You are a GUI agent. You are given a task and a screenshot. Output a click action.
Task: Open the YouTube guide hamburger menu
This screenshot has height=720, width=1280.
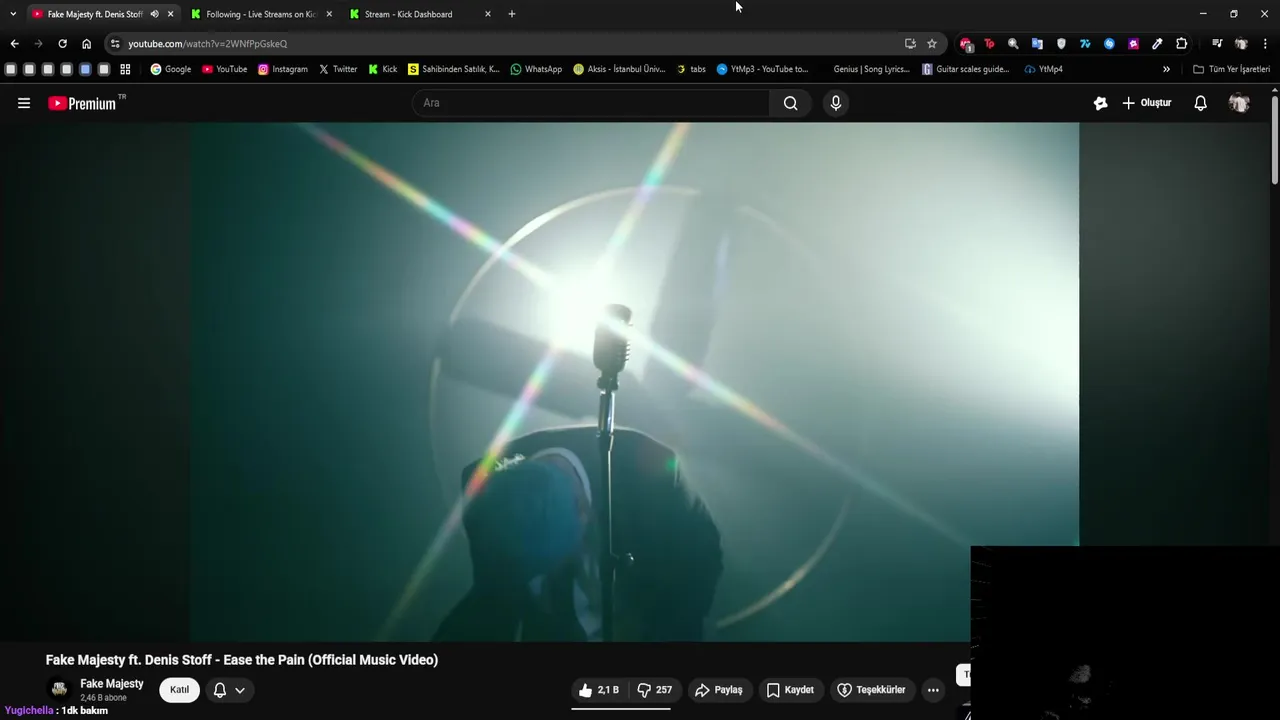24,103
